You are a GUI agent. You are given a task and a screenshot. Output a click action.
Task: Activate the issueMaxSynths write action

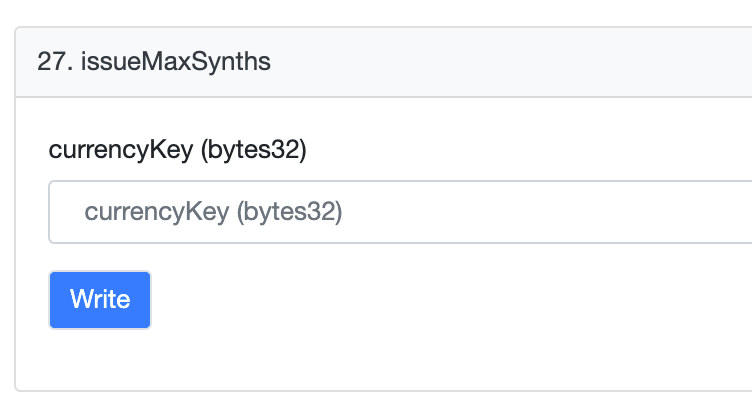coord(100,300)
